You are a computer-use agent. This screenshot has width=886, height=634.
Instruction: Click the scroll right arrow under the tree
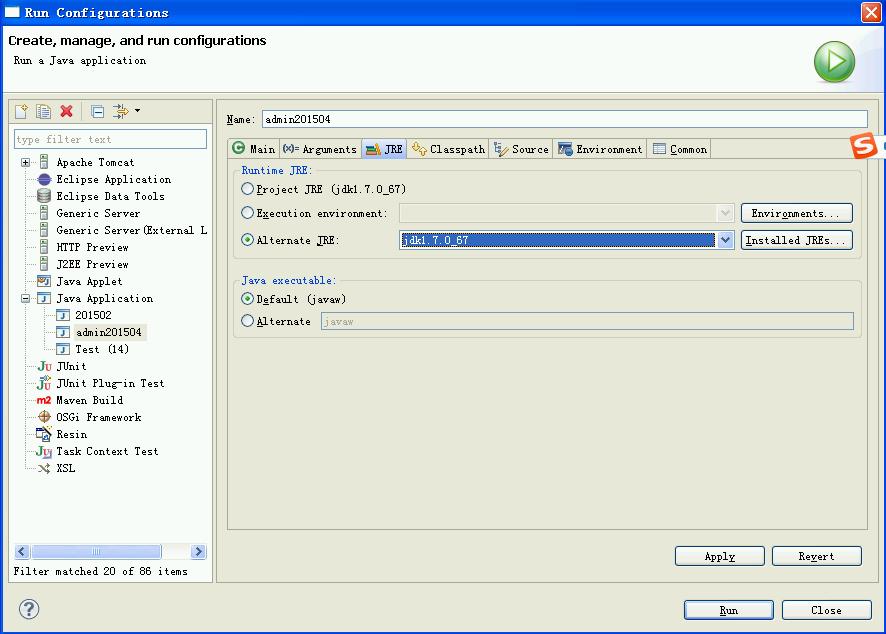click(198, 552)
